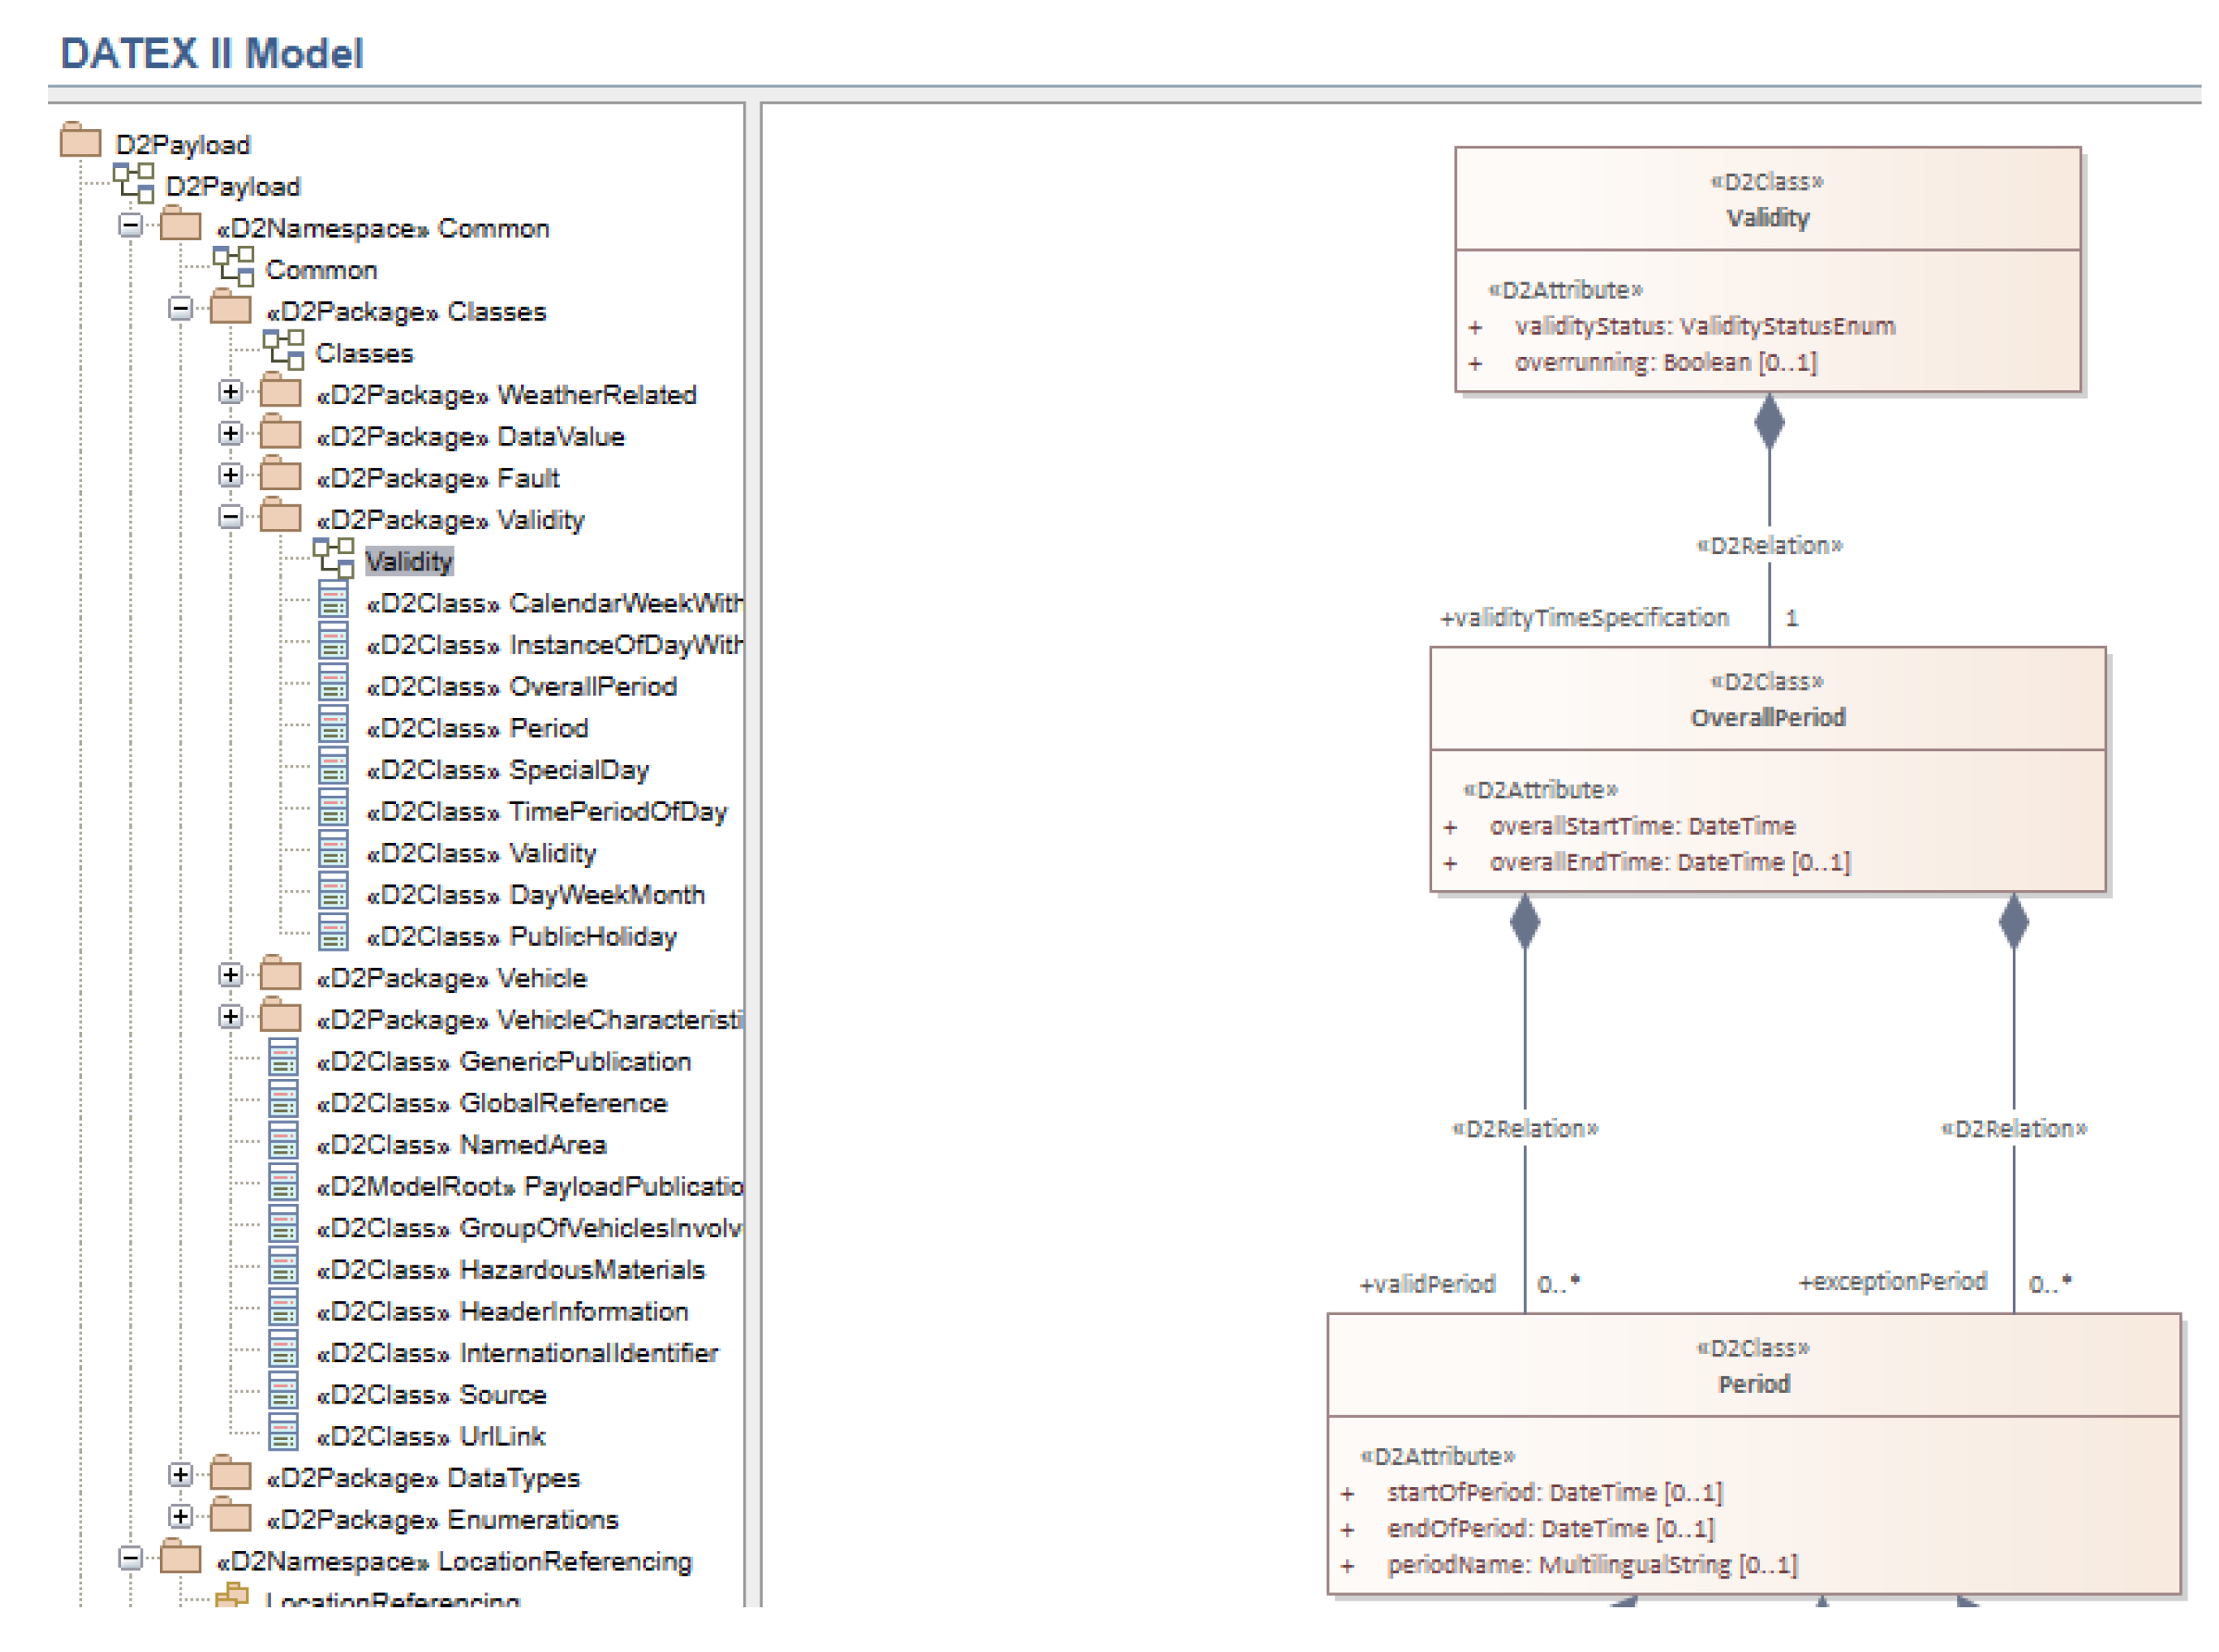Collapse the LocationReferencing namespace node

pos(130,1559)
